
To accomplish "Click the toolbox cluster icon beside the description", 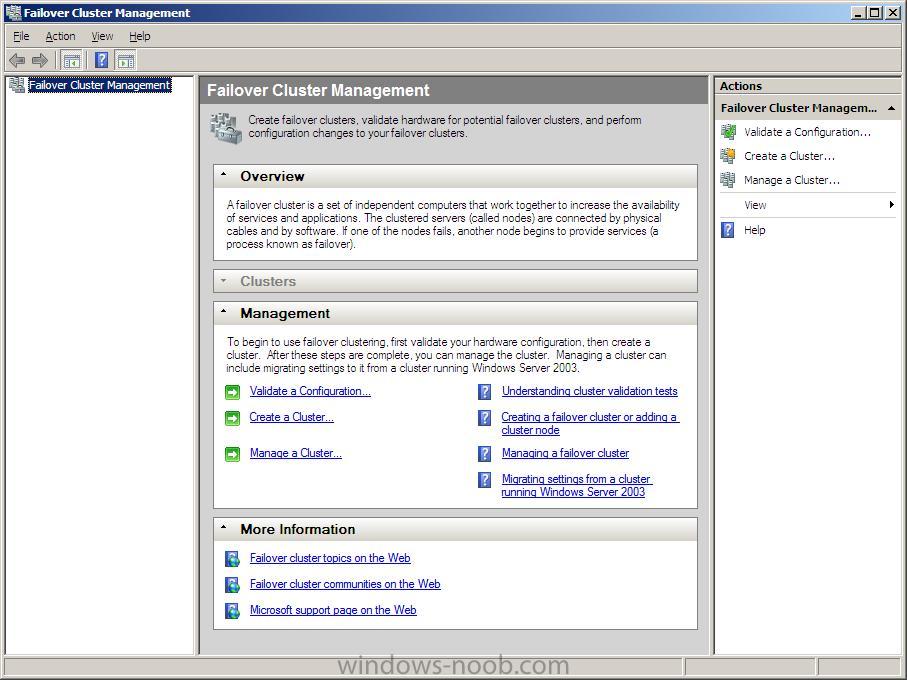I will [x=226, y=128].
